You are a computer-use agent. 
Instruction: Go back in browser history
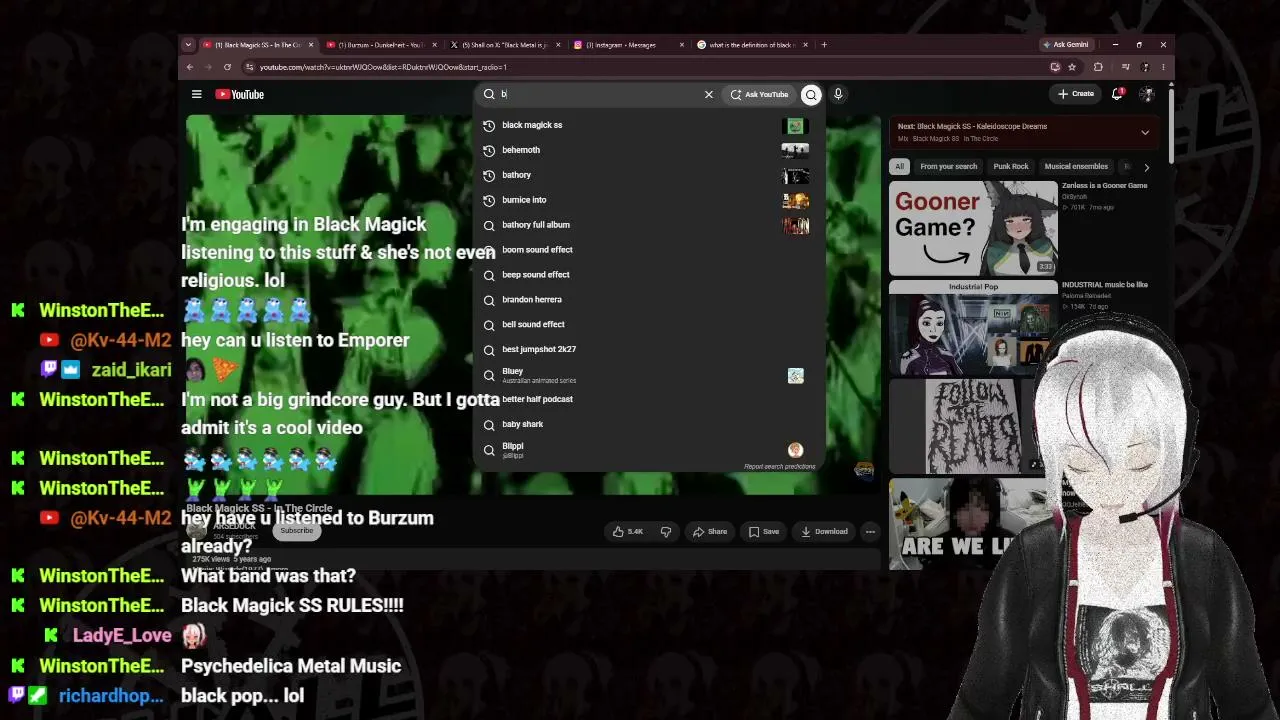[190, 67]
